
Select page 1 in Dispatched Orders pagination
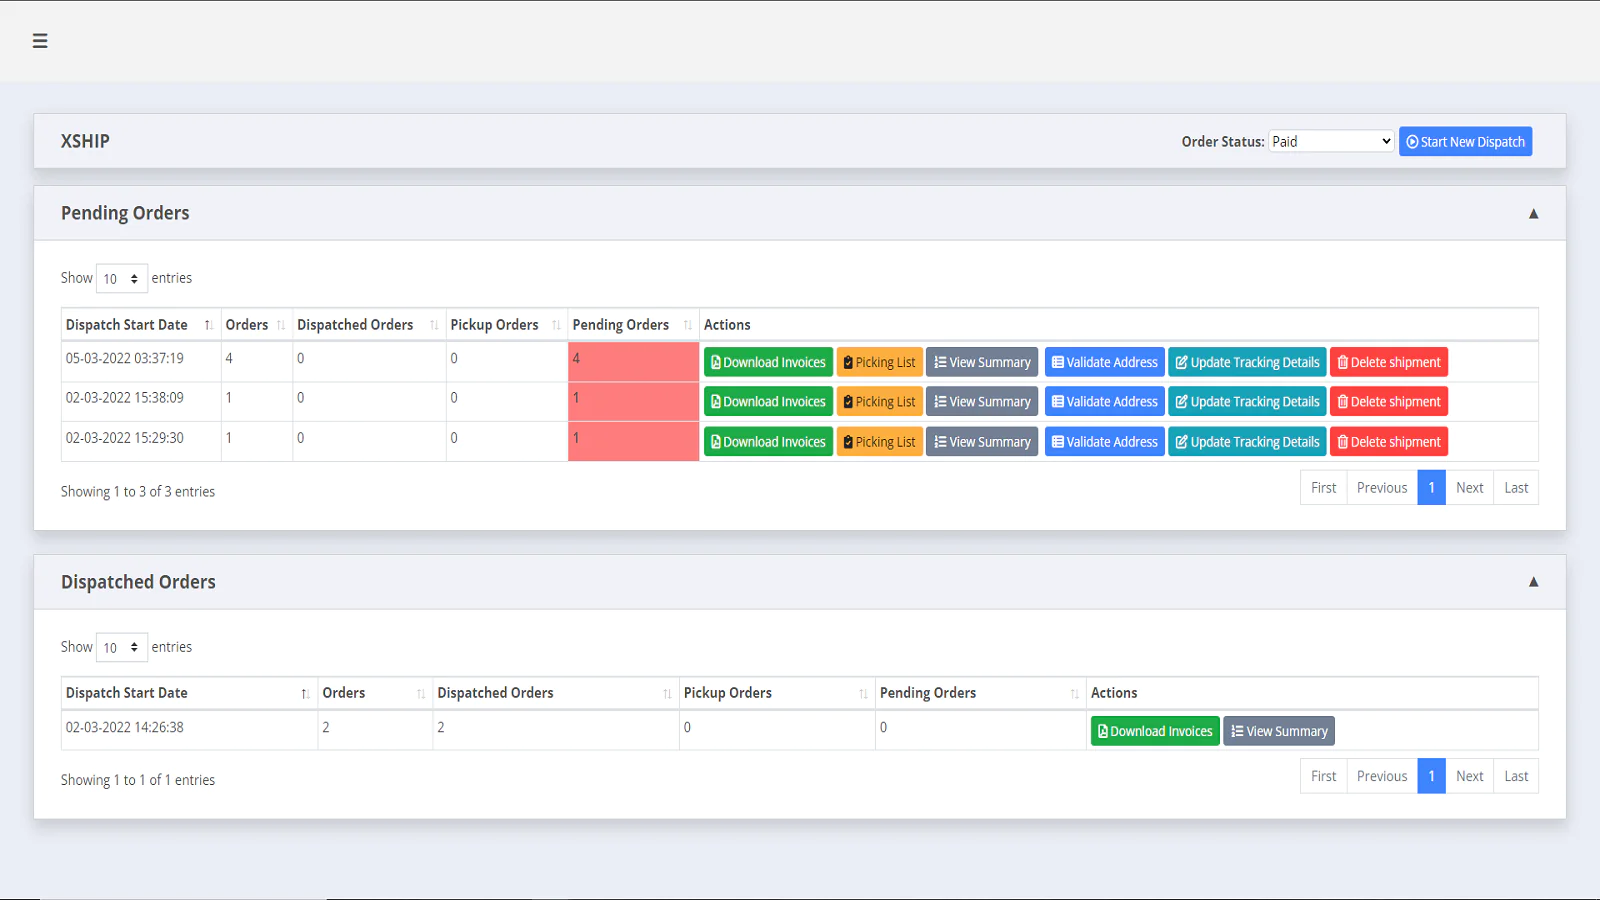point(1431,775)
